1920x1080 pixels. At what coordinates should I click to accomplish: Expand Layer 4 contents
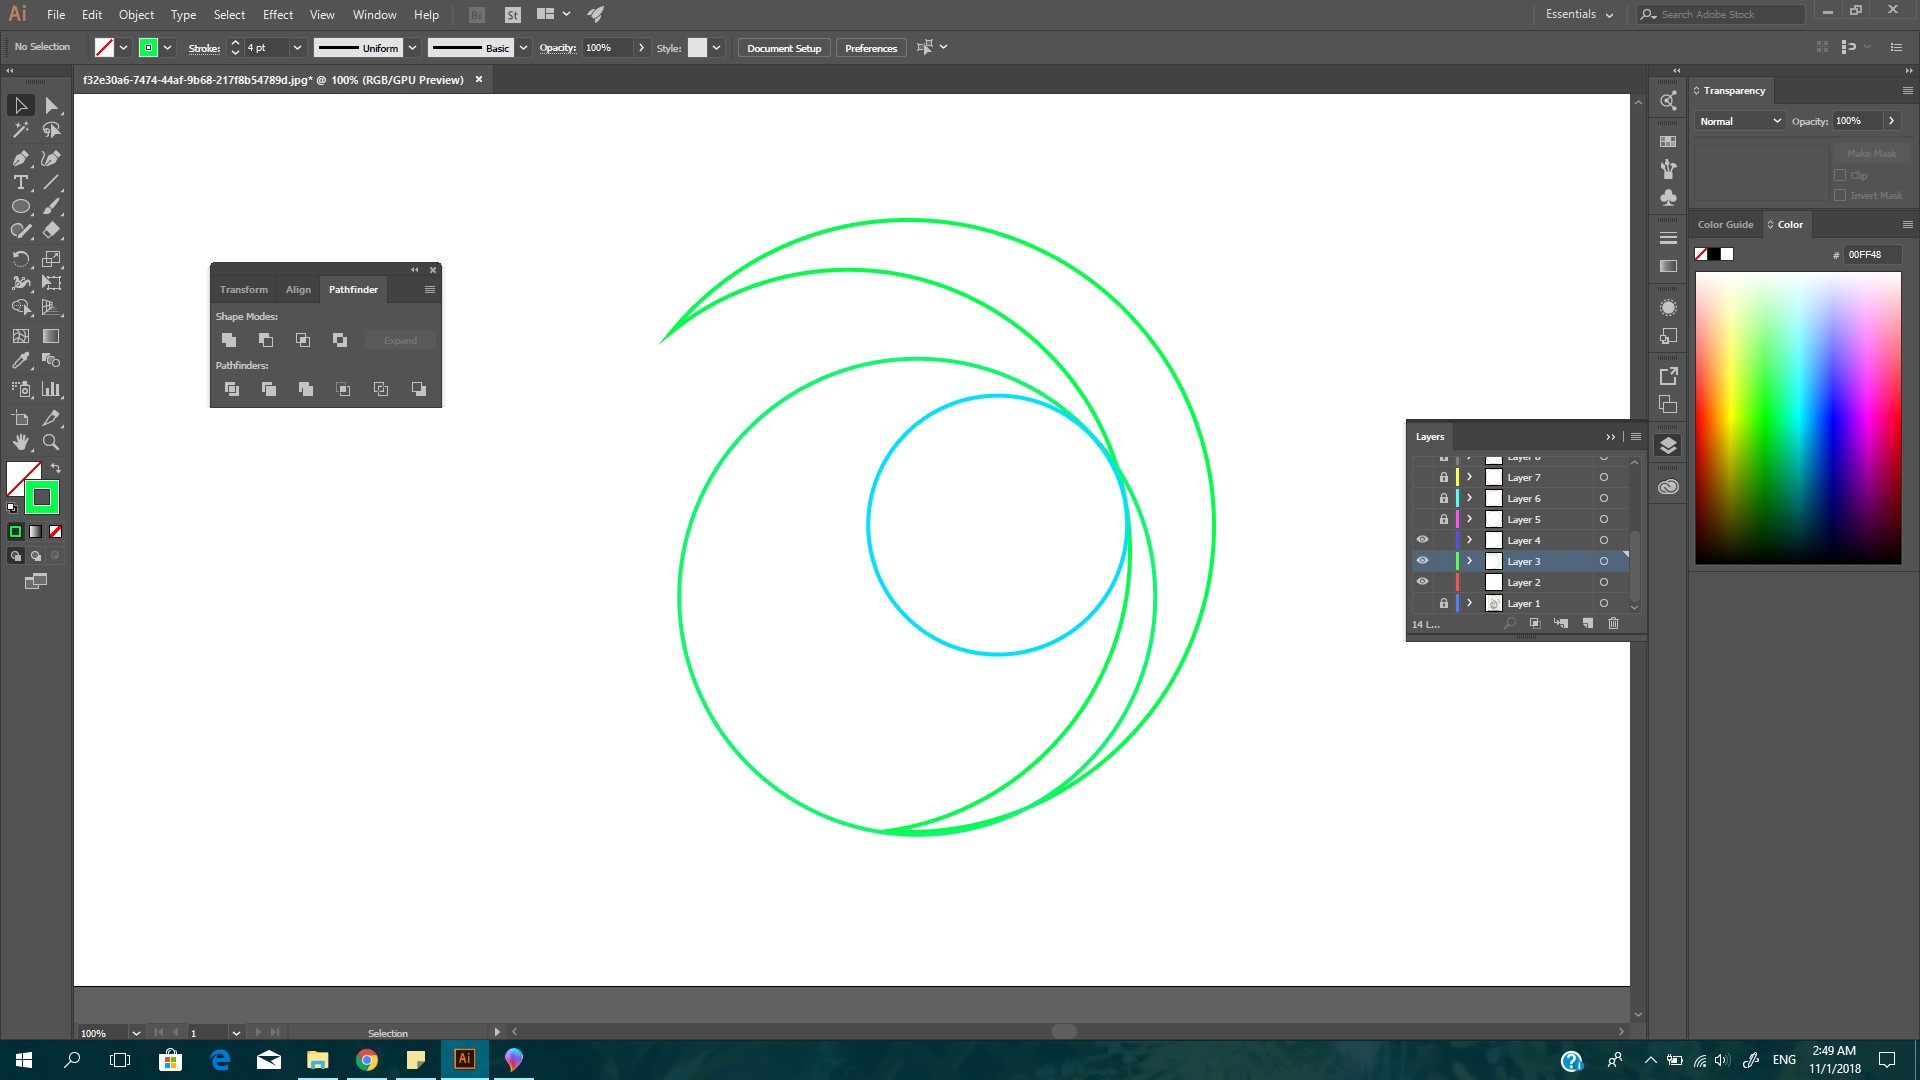pyautogui.click(x=1469, y=540)
